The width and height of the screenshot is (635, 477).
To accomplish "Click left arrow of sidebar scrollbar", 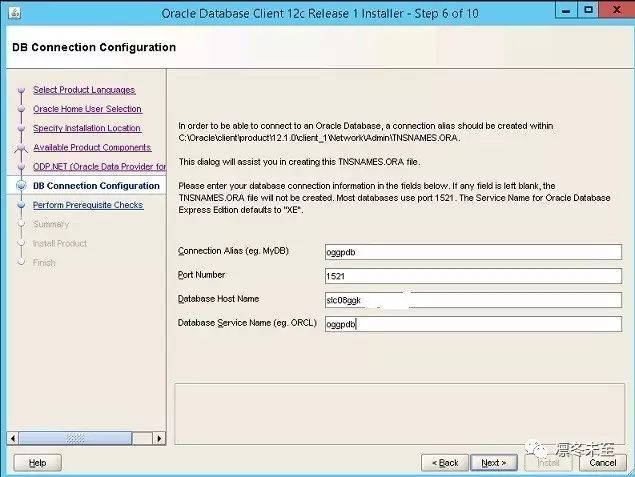I will (13, 438).
